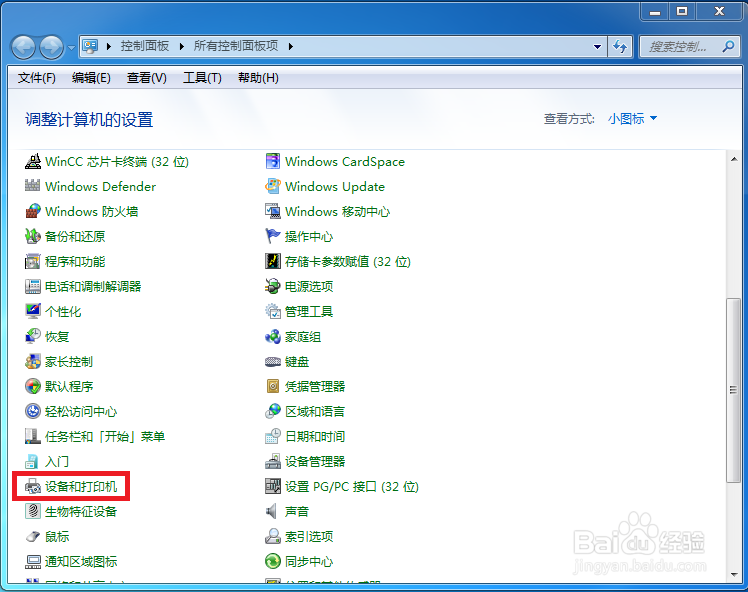Open the 查看(V) menu
This screenshot has width=748, height=592.
[146, 78]
